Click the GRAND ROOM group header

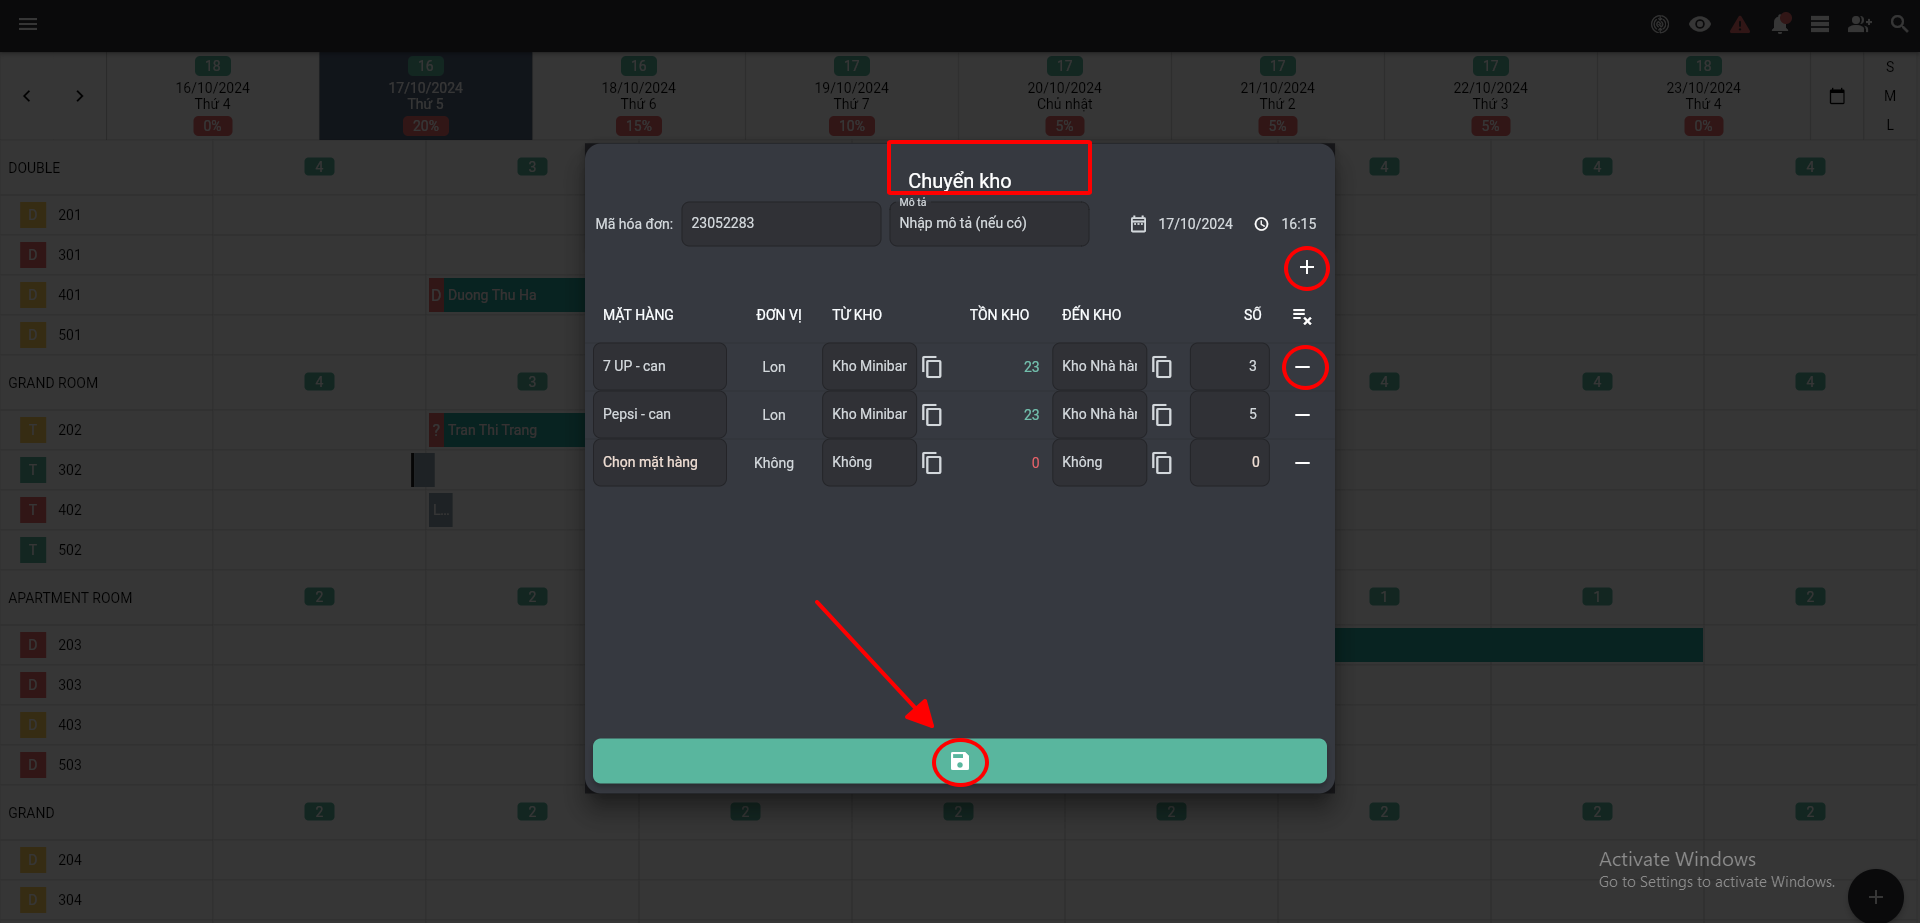point(53,383)
